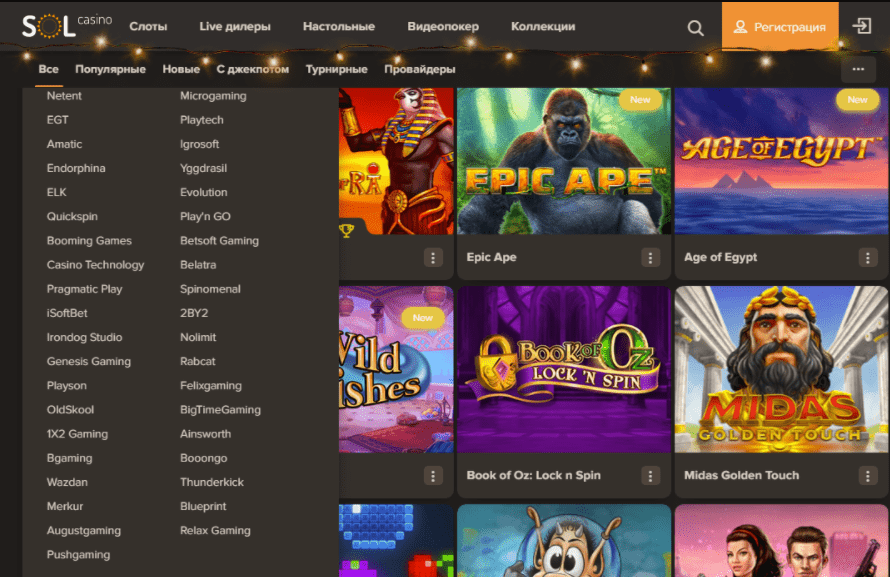Open the search magnifier icon

pos(695,27)
